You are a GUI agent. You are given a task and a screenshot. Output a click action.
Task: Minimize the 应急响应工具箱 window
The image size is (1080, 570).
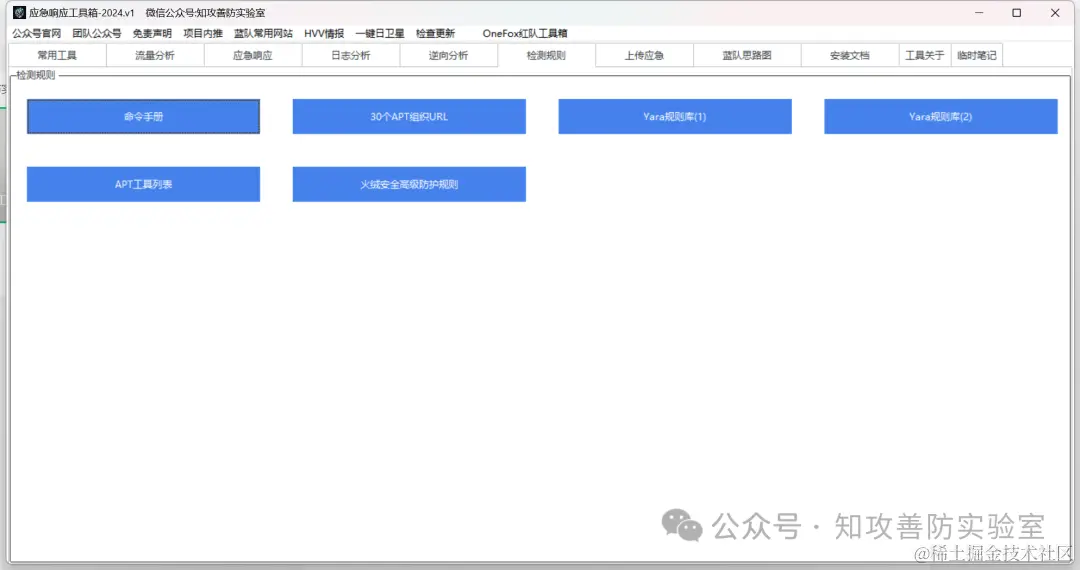[x=979, y=12]
